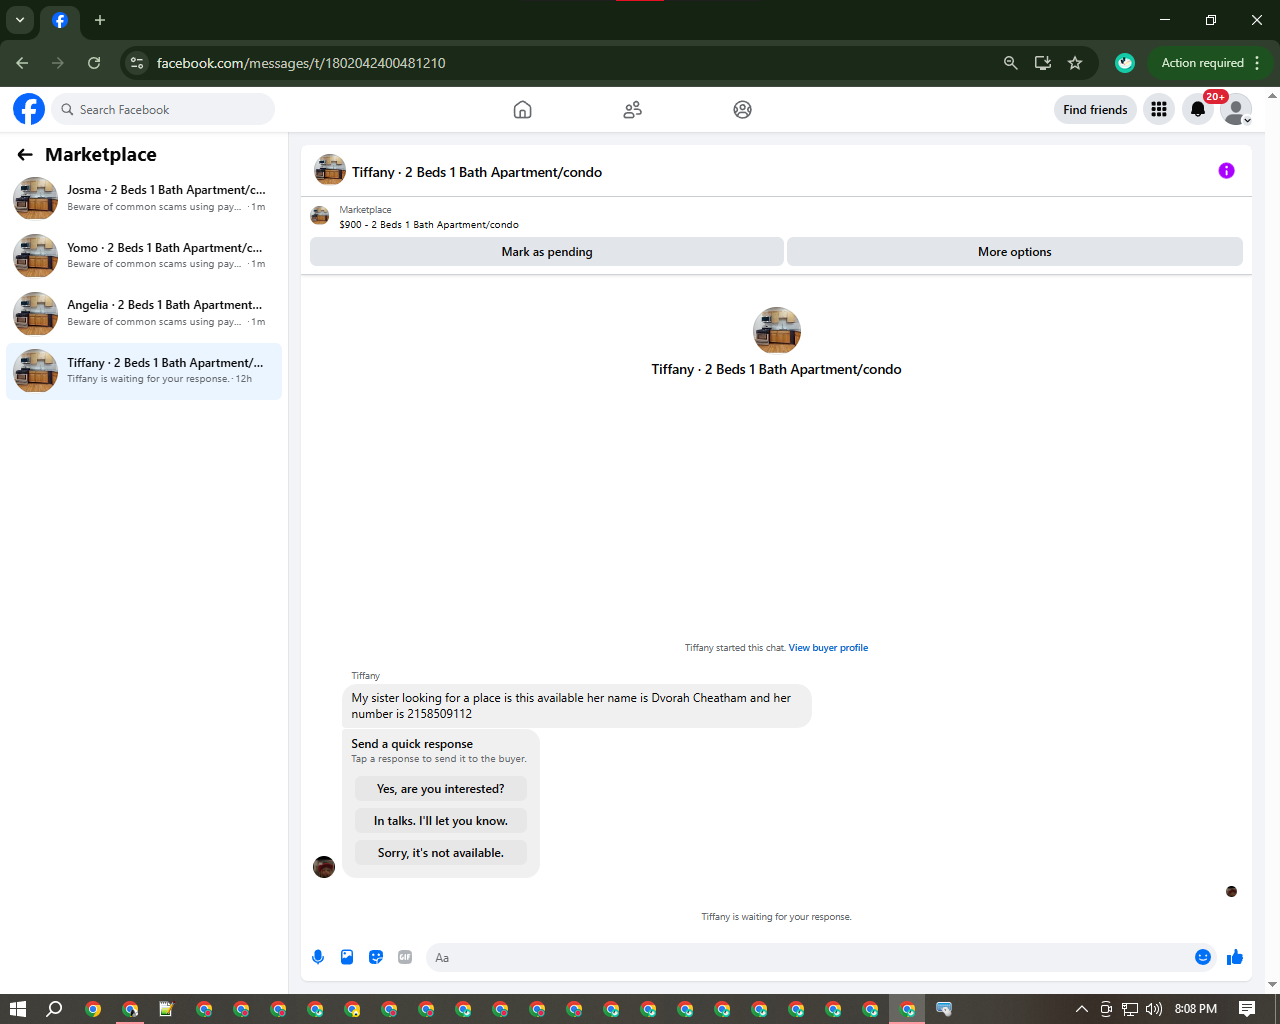Open Yomo conversation in Marketplace list
This screenshot has height=1024, width=1280.
point(144,256)
